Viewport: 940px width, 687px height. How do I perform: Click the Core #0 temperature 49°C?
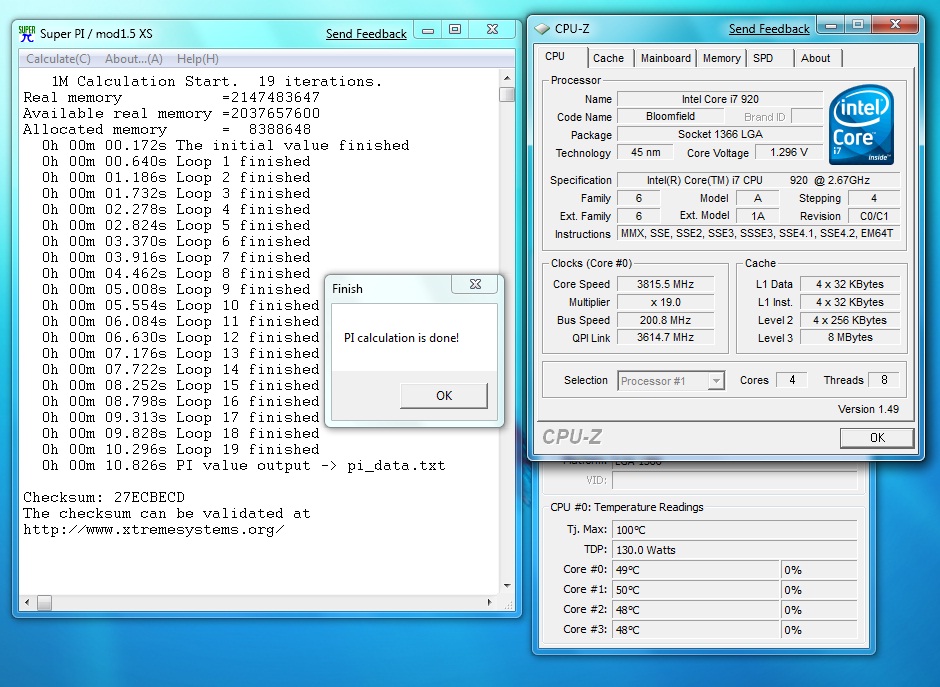(x=696, y=570)
